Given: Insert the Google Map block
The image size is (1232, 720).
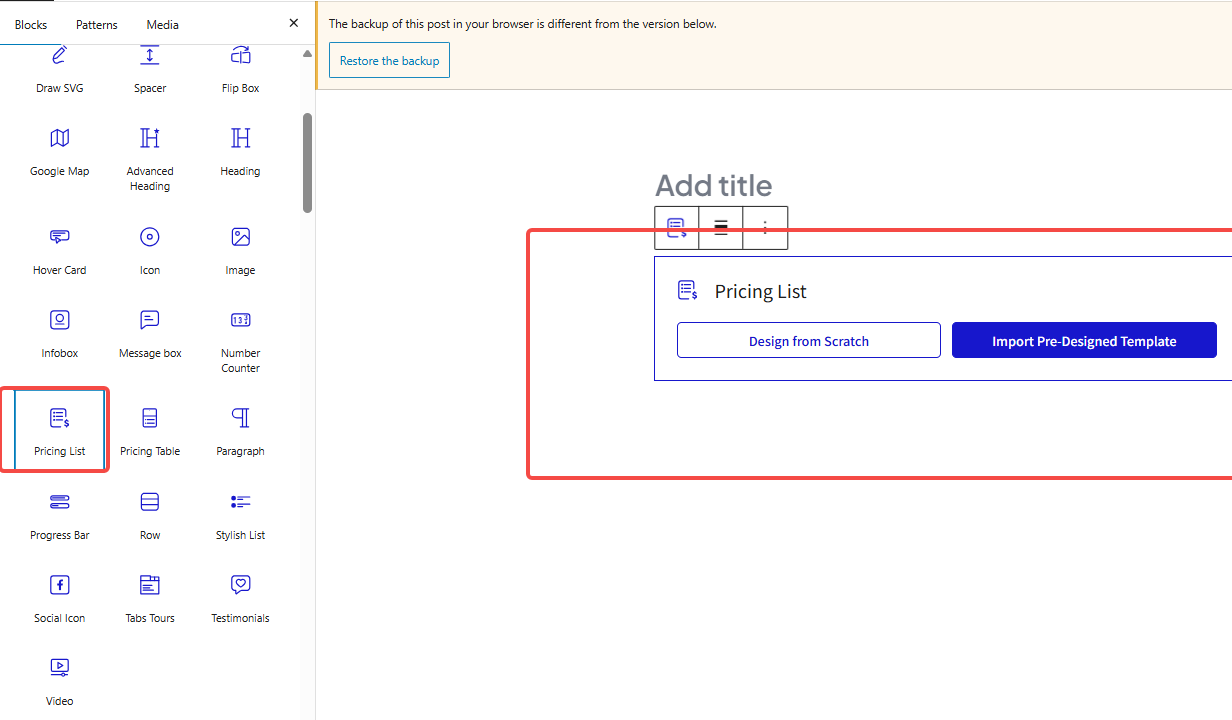Looking at the screenshot, I should (x=60, y=152).
